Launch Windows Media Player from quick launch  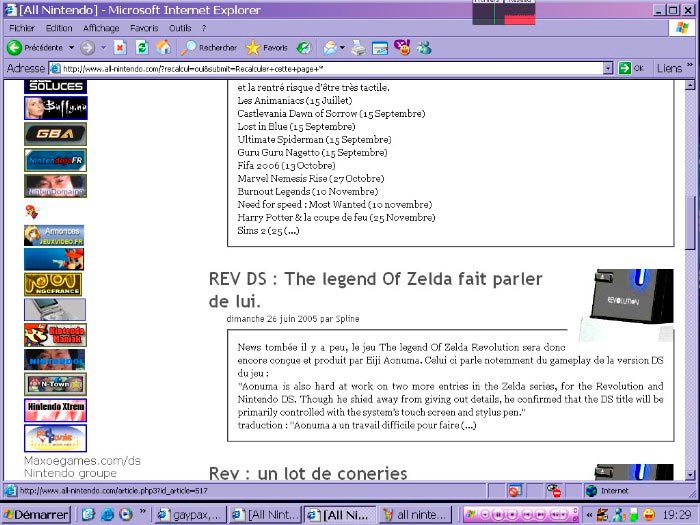coord(125,515)
